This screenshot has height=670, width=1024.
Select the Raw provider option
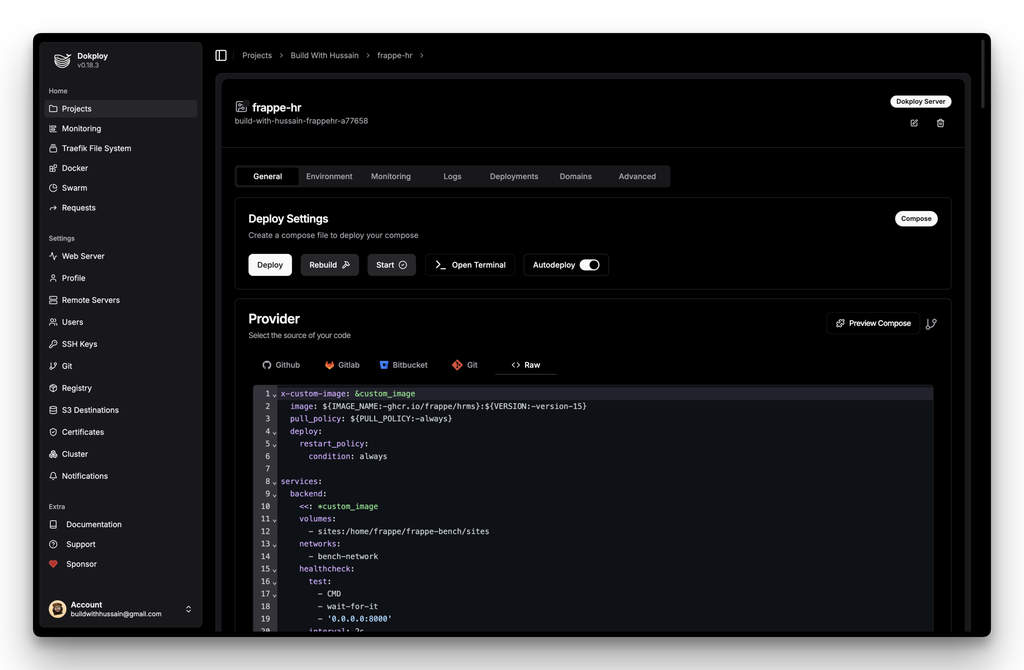pyautogui.click(x=525, y=365)
